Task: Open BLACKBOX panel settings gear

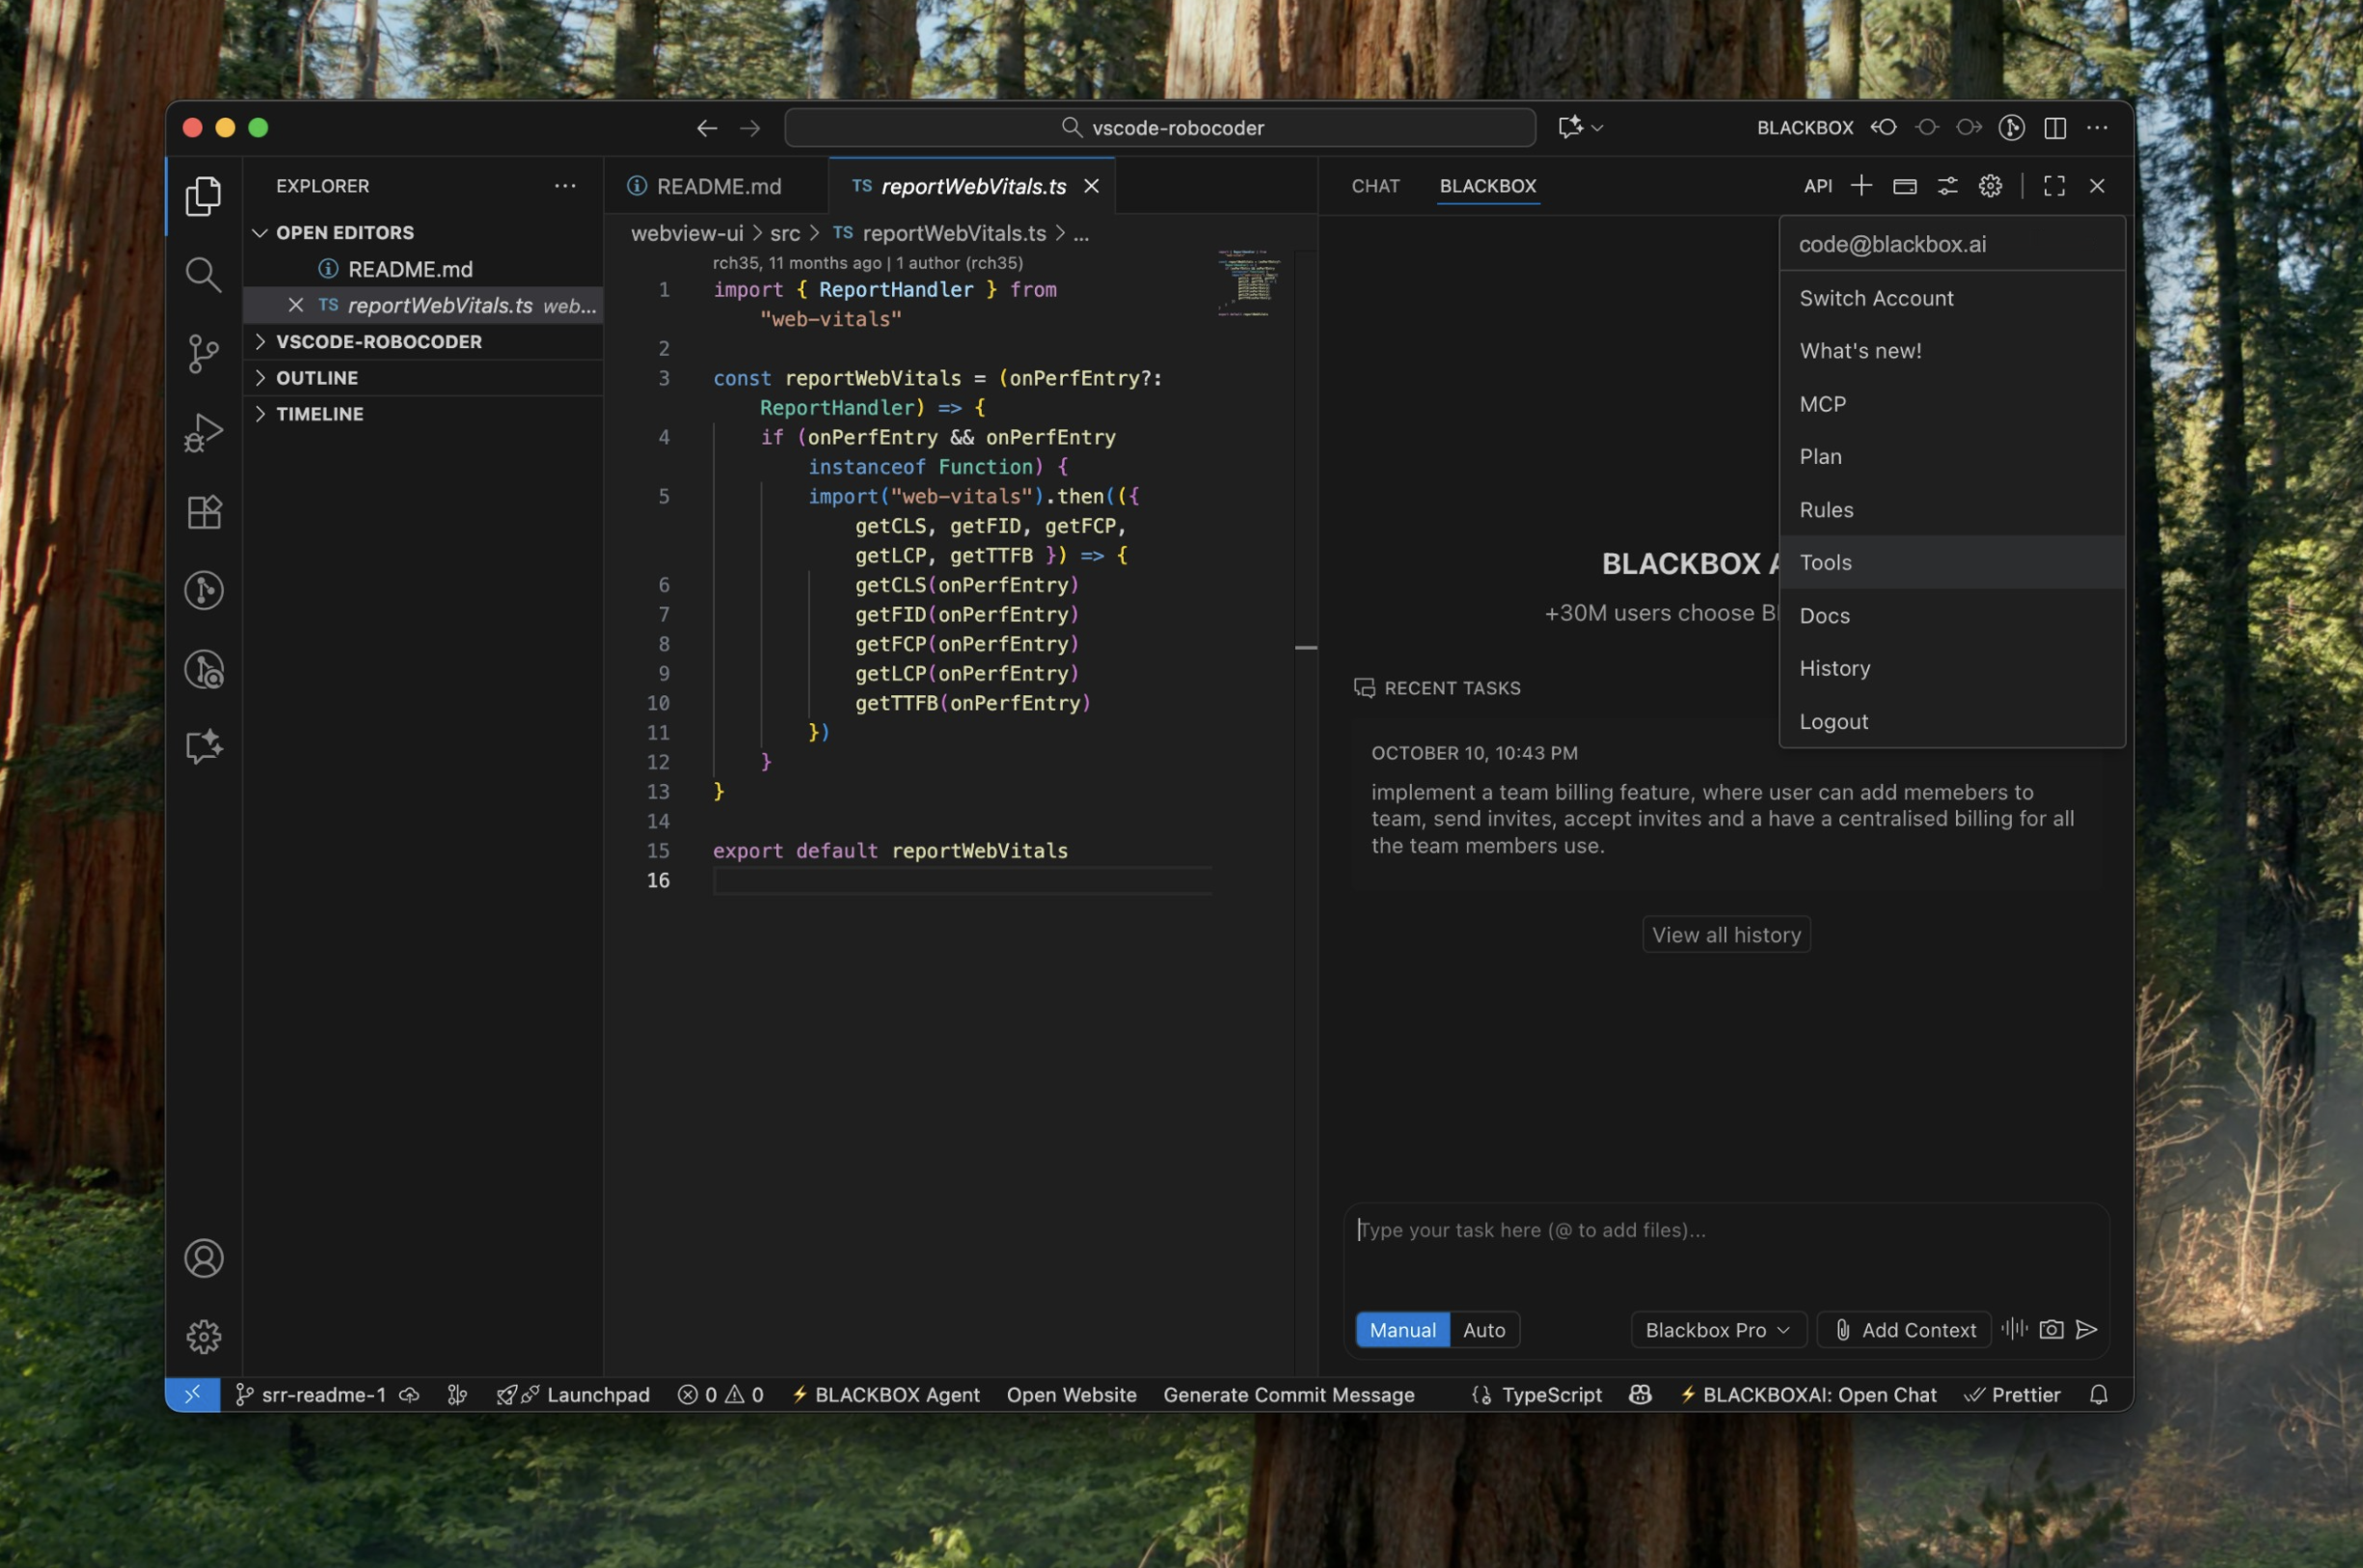Action: (1990, 186)
